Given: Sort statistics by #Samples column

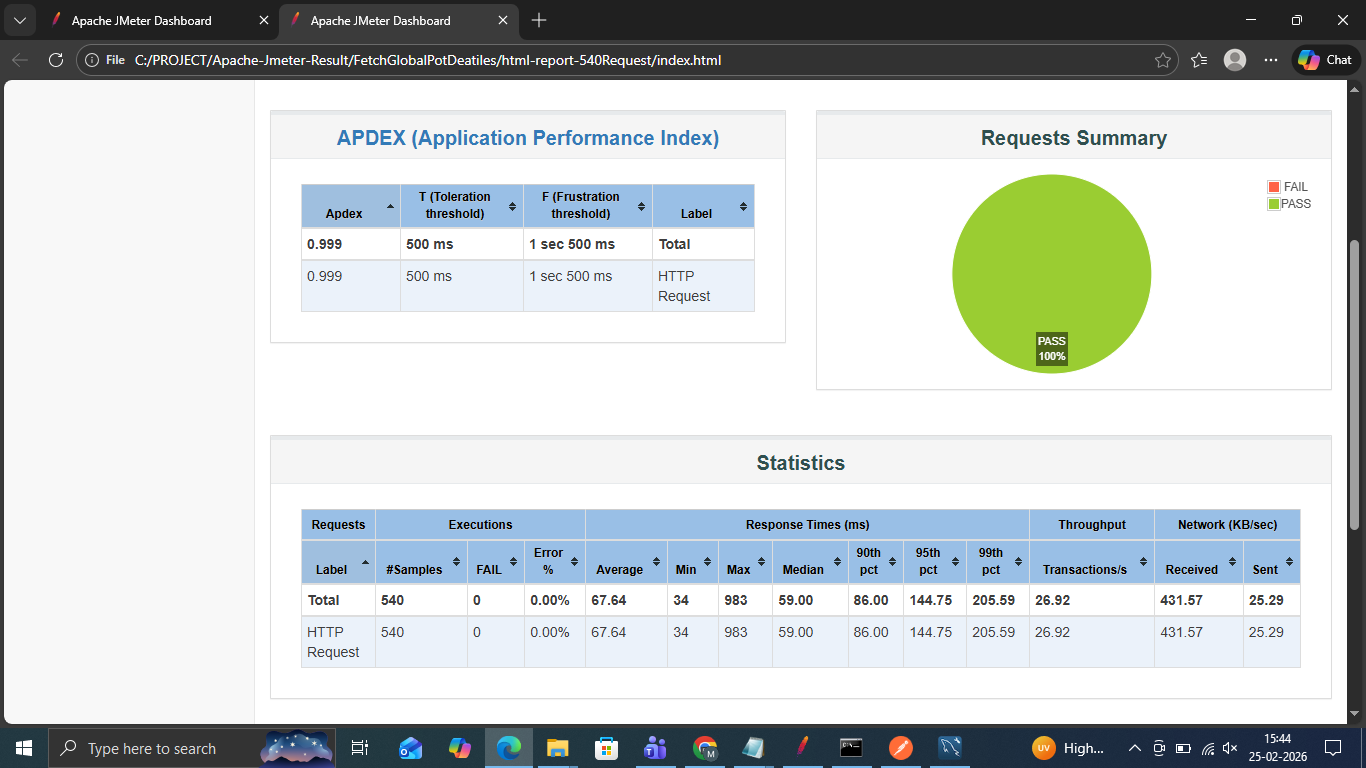Looking at the screenshot, I should tap(420, 562).
